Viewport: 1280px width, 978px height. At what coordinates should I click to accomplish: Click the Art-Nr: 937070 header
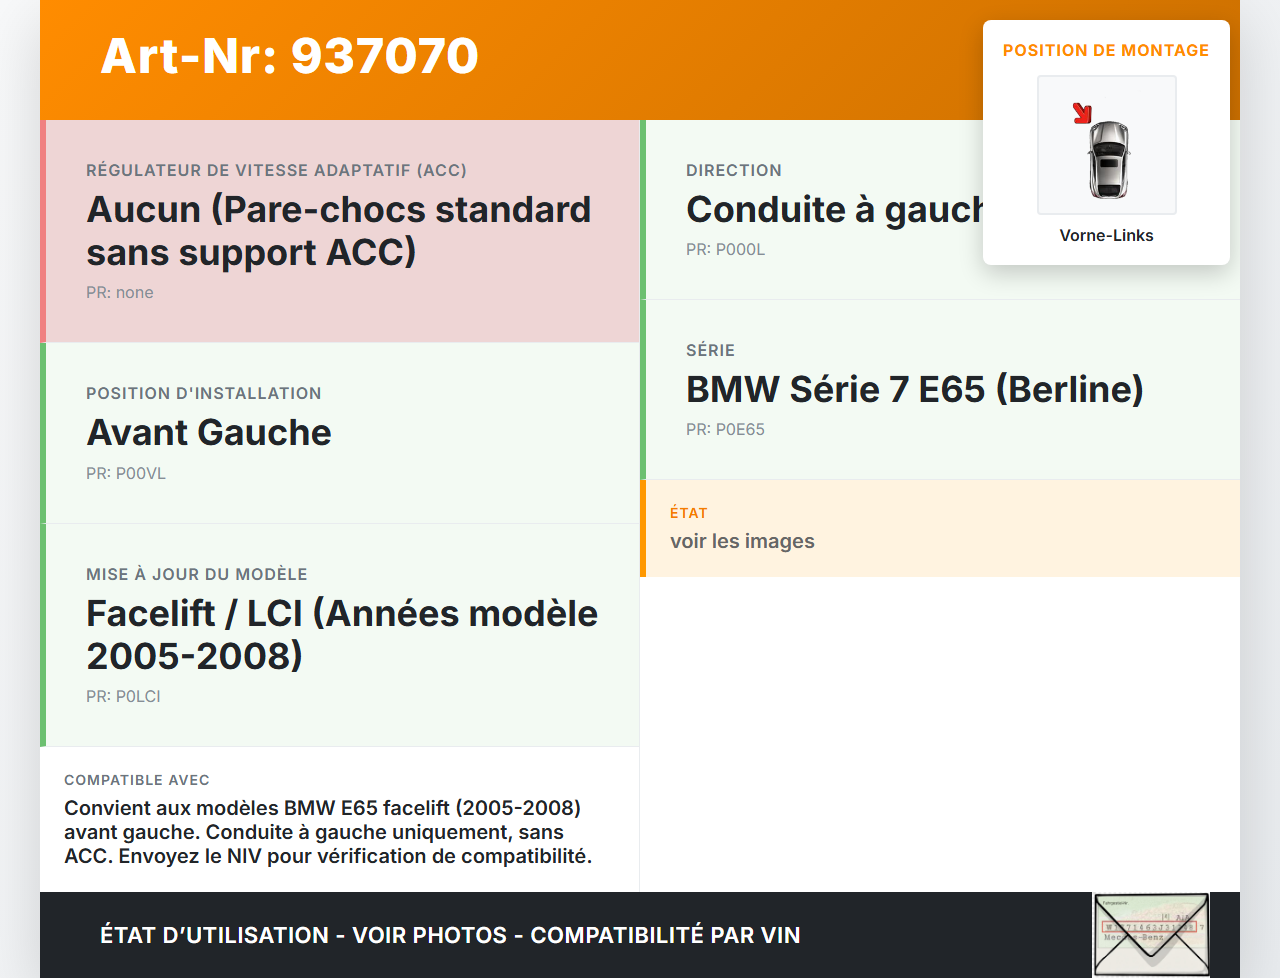point(289,57)
